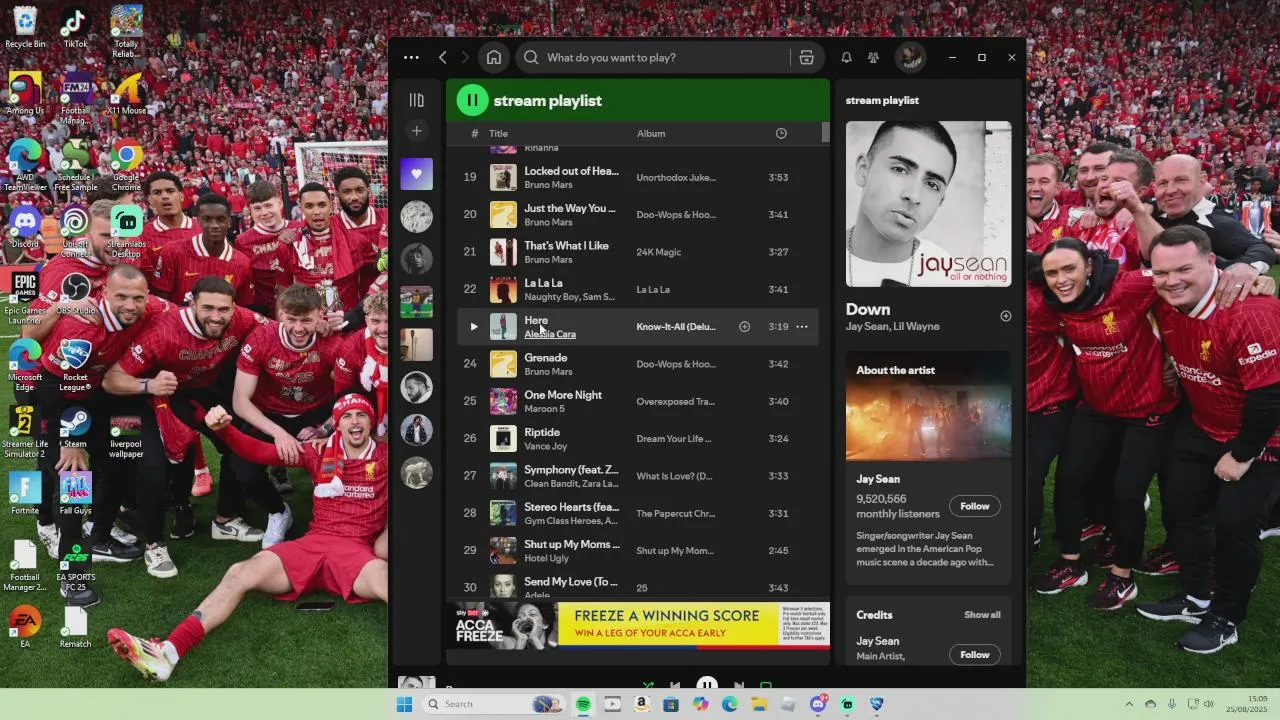The image size is (1280, 720).
Task: Open second playlist thumbnail in library sidebar
Action: pos(417,217)
